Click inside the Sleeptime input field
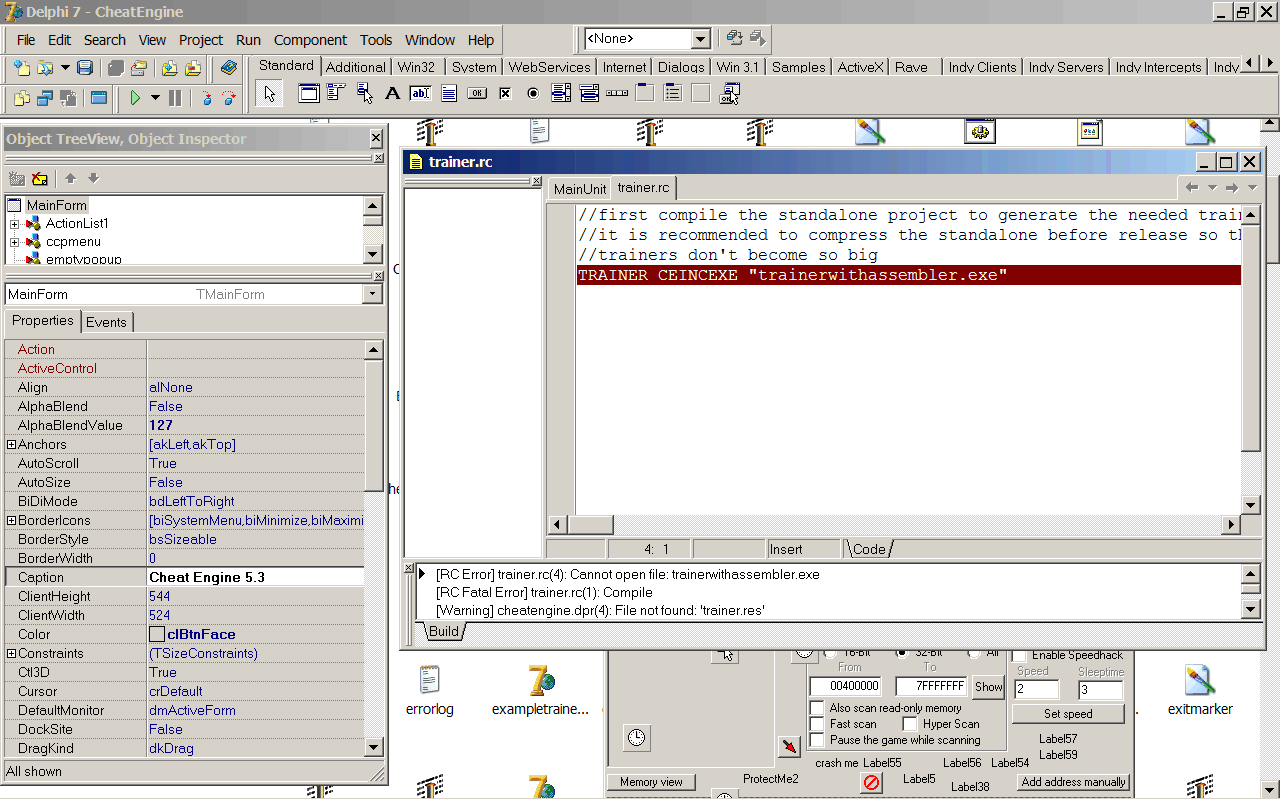Image resolution: width=1280 pixels, height=800 pixels. click(1101, 689)
